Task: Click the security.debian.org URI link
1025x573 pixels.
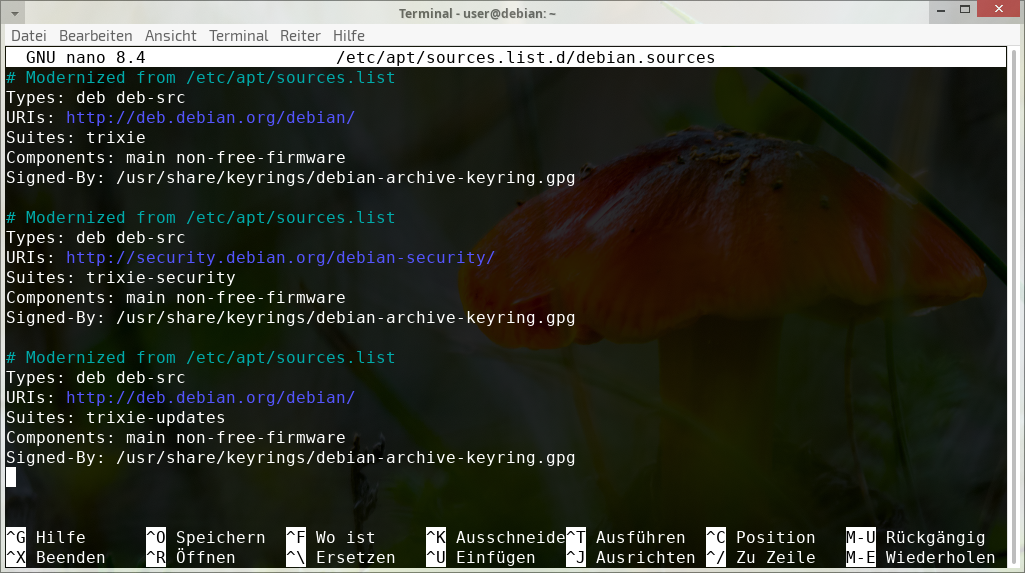Action: tap(280, 258)
